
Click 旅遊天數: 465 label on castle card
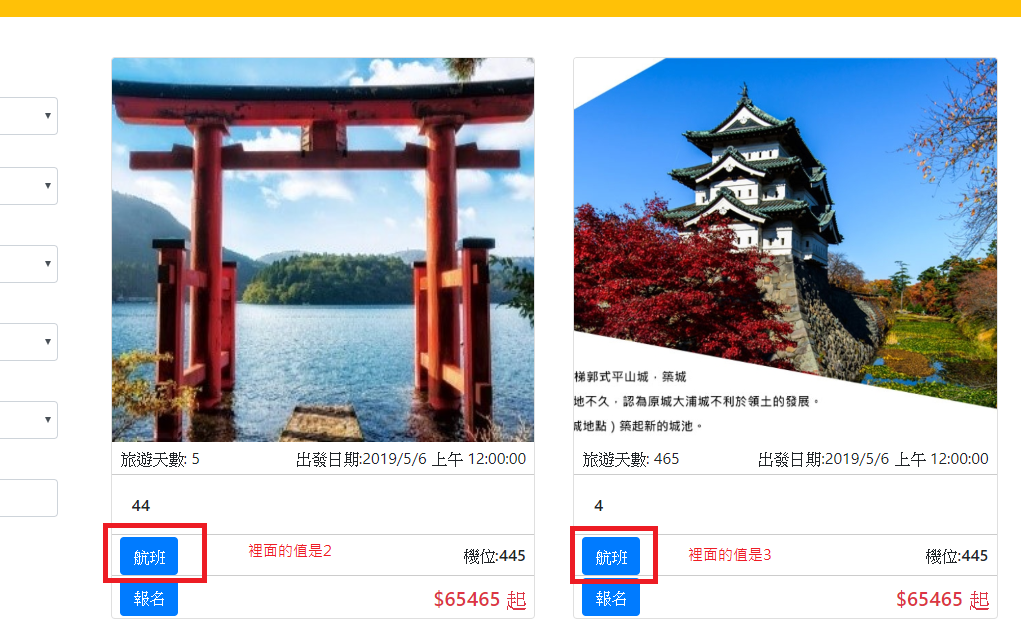tap(630, 459)
